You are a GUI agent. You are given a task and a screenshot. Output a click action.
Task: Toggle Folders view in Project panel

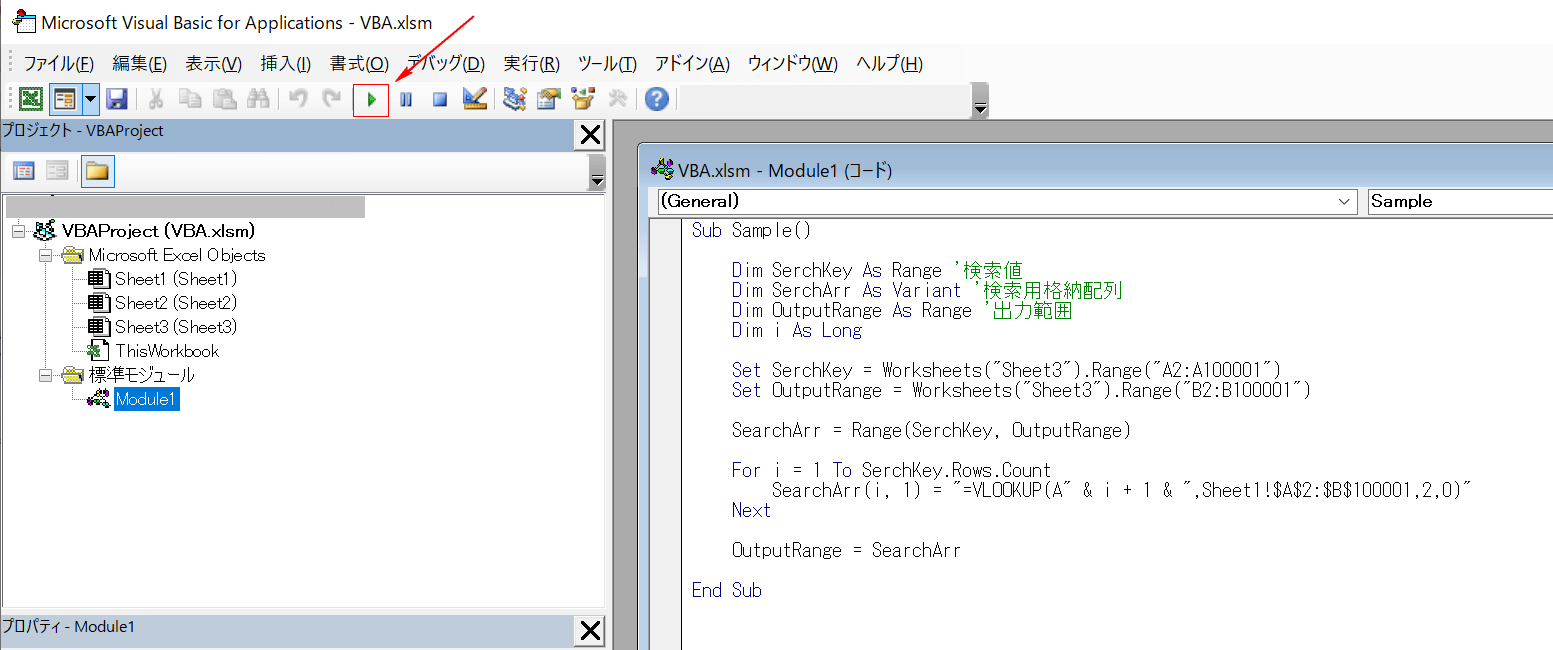point(97,171)
